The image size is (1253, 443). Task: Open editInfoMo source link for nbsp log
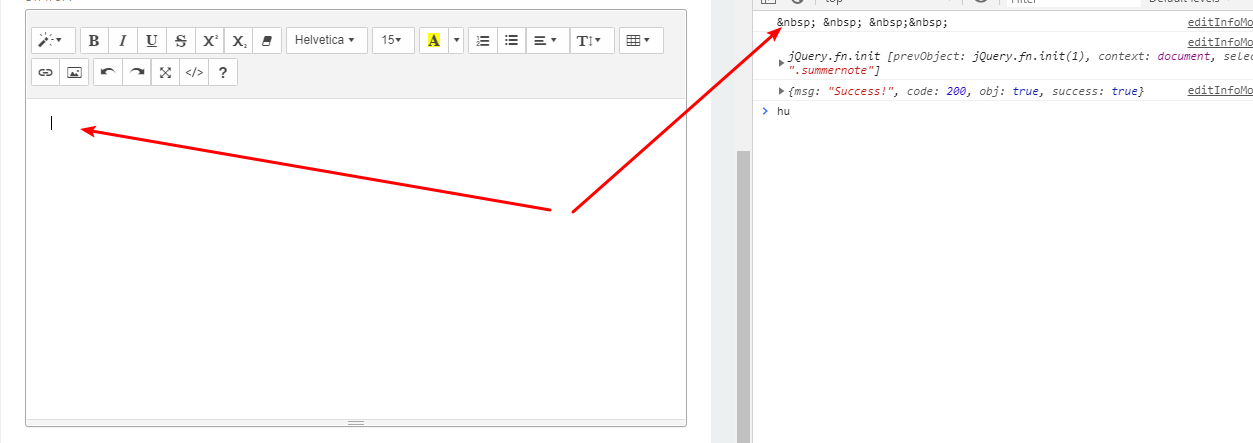click(x=1219, y=22)
